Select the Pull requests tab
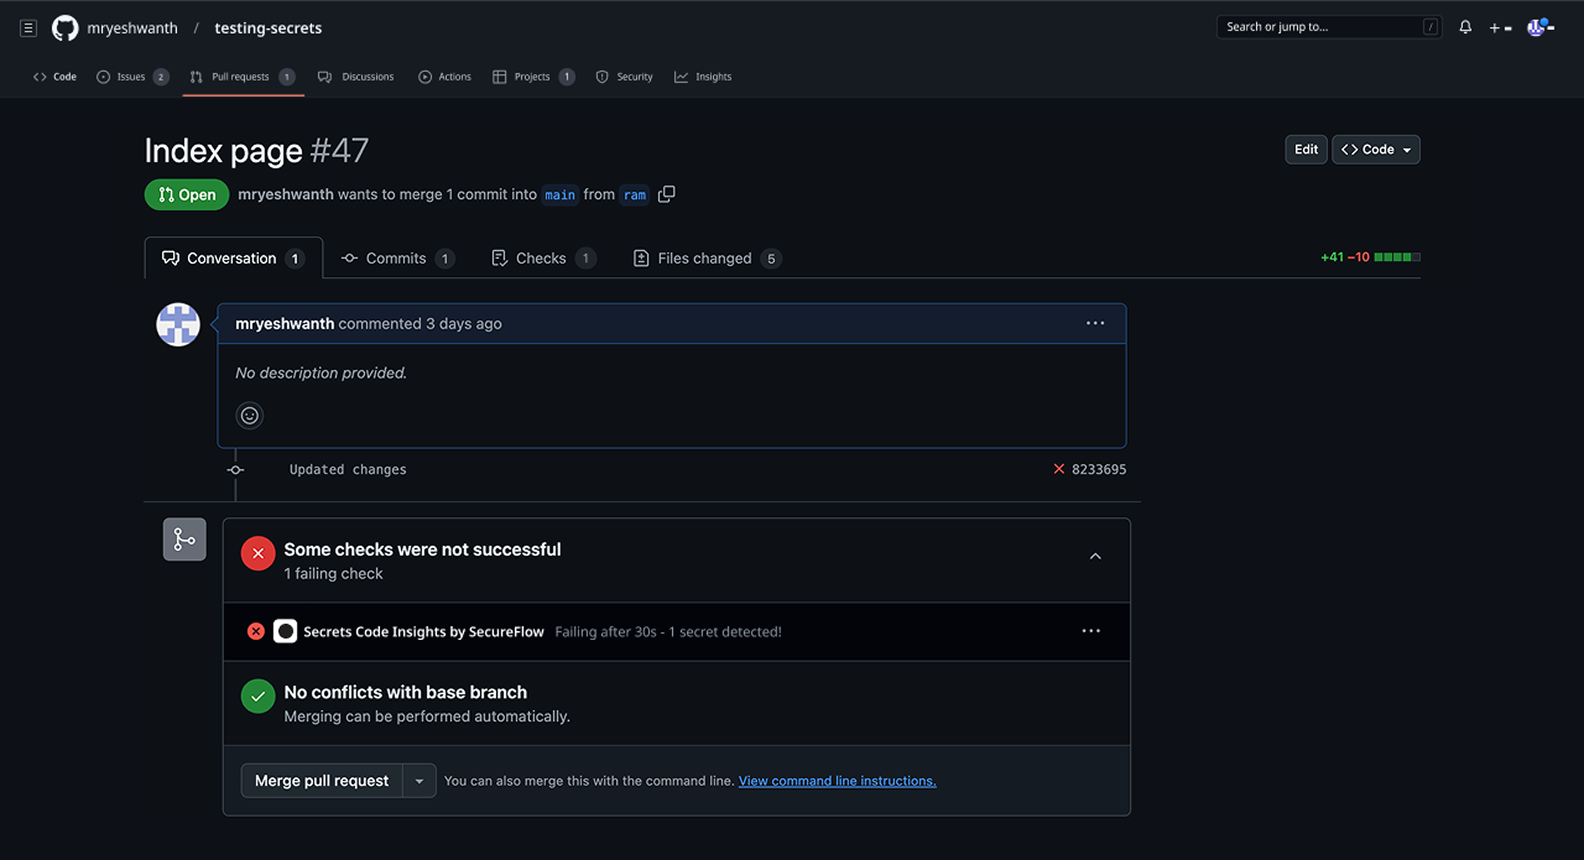 tap(241, 77)
